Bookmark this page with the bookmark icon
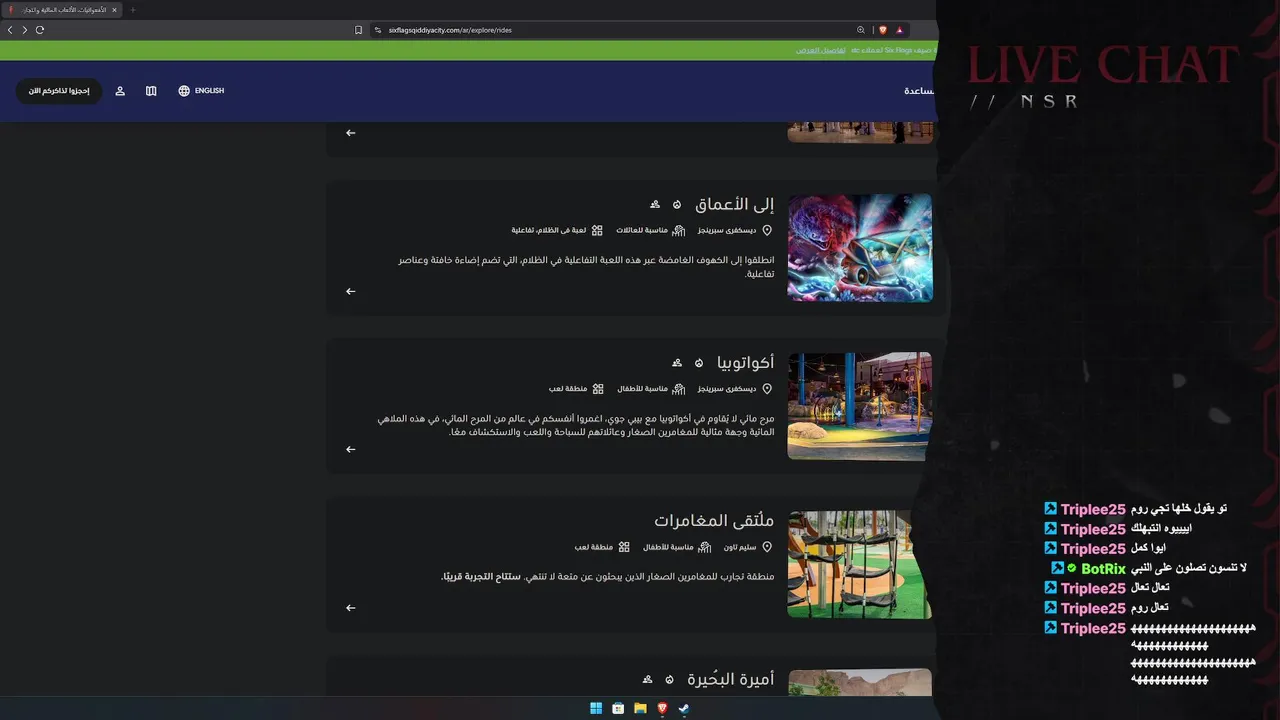Image resolution: width=1280 pixels, height=720 pixels. coord(359,30)
